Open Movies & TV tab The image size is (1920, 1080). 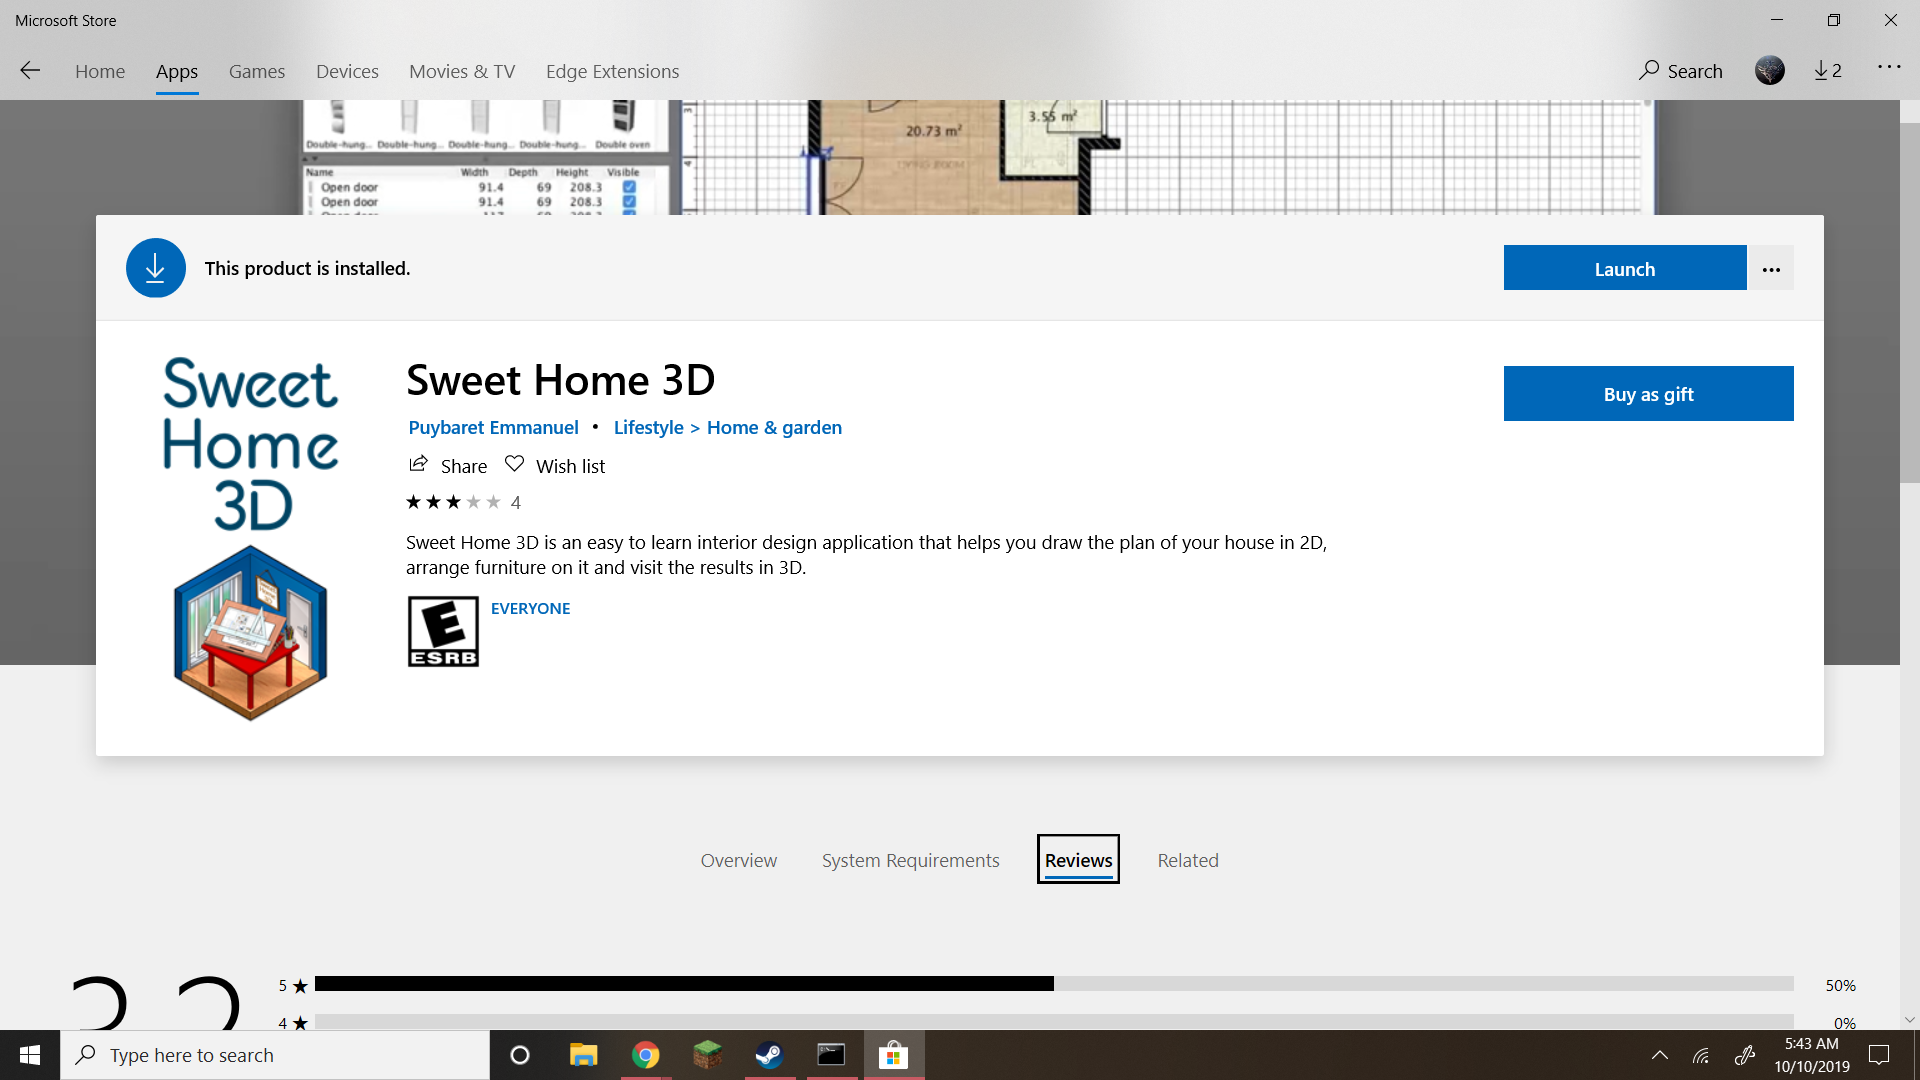point(462,71)
